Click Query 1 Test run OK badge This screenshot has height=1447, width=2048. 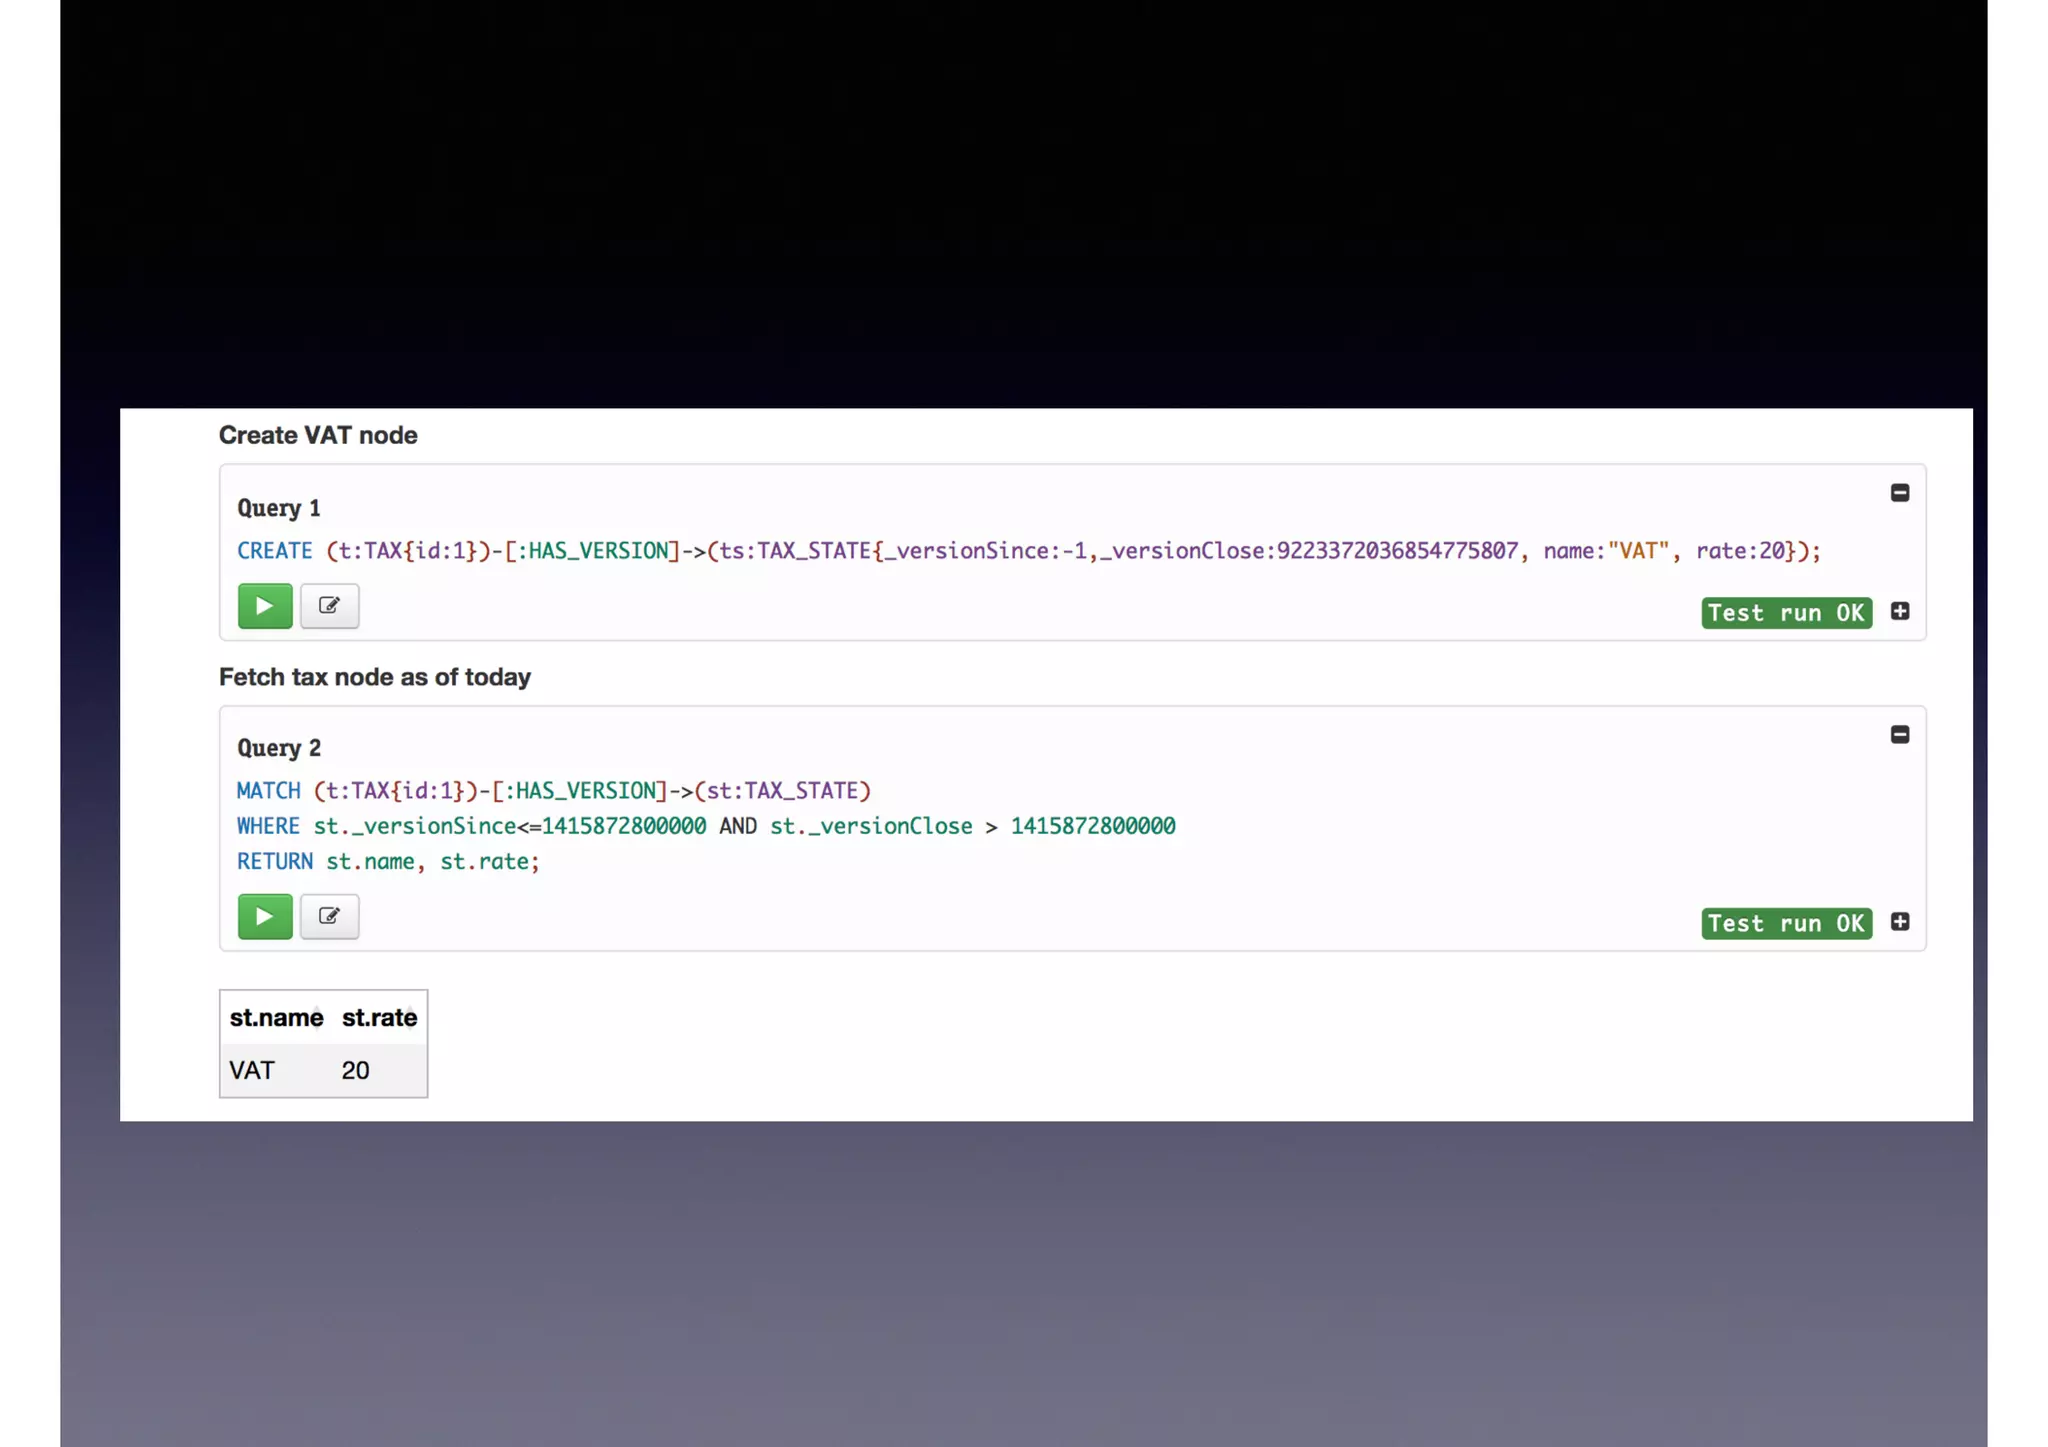(x=1786, y=613)
